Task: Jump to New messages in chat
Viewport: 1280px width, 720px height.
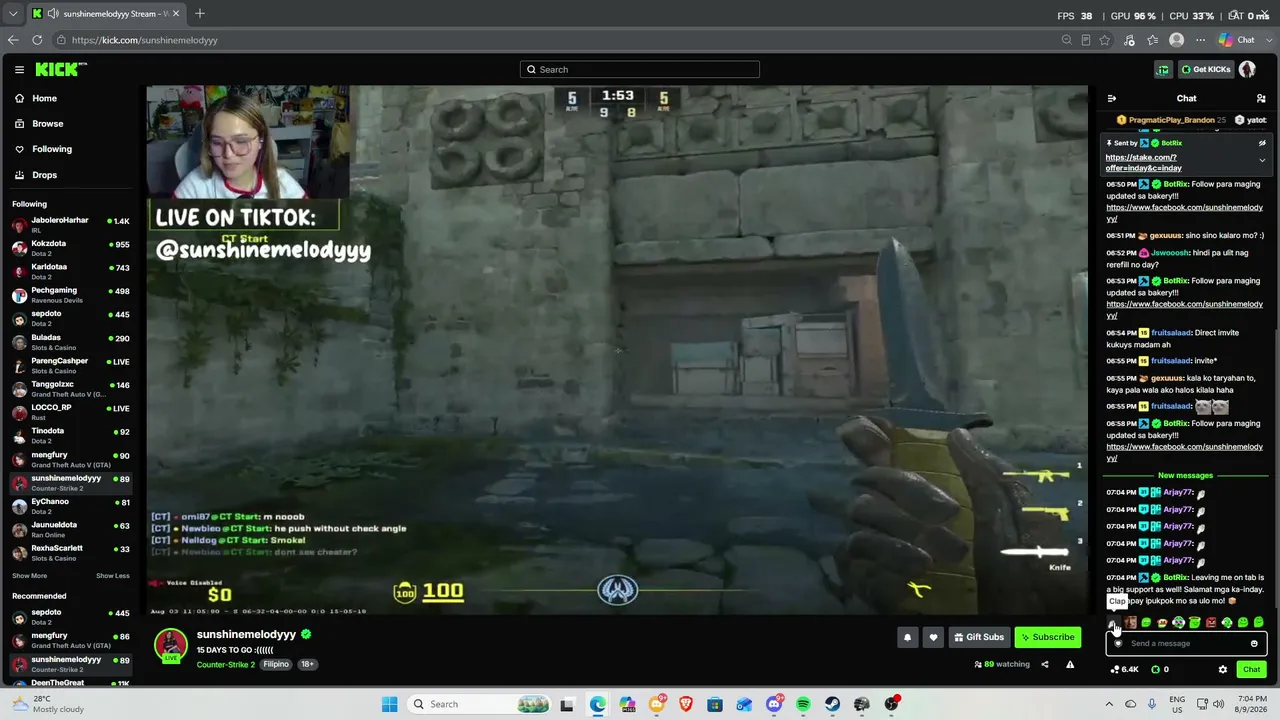Action: click(x=1185, y=475)
